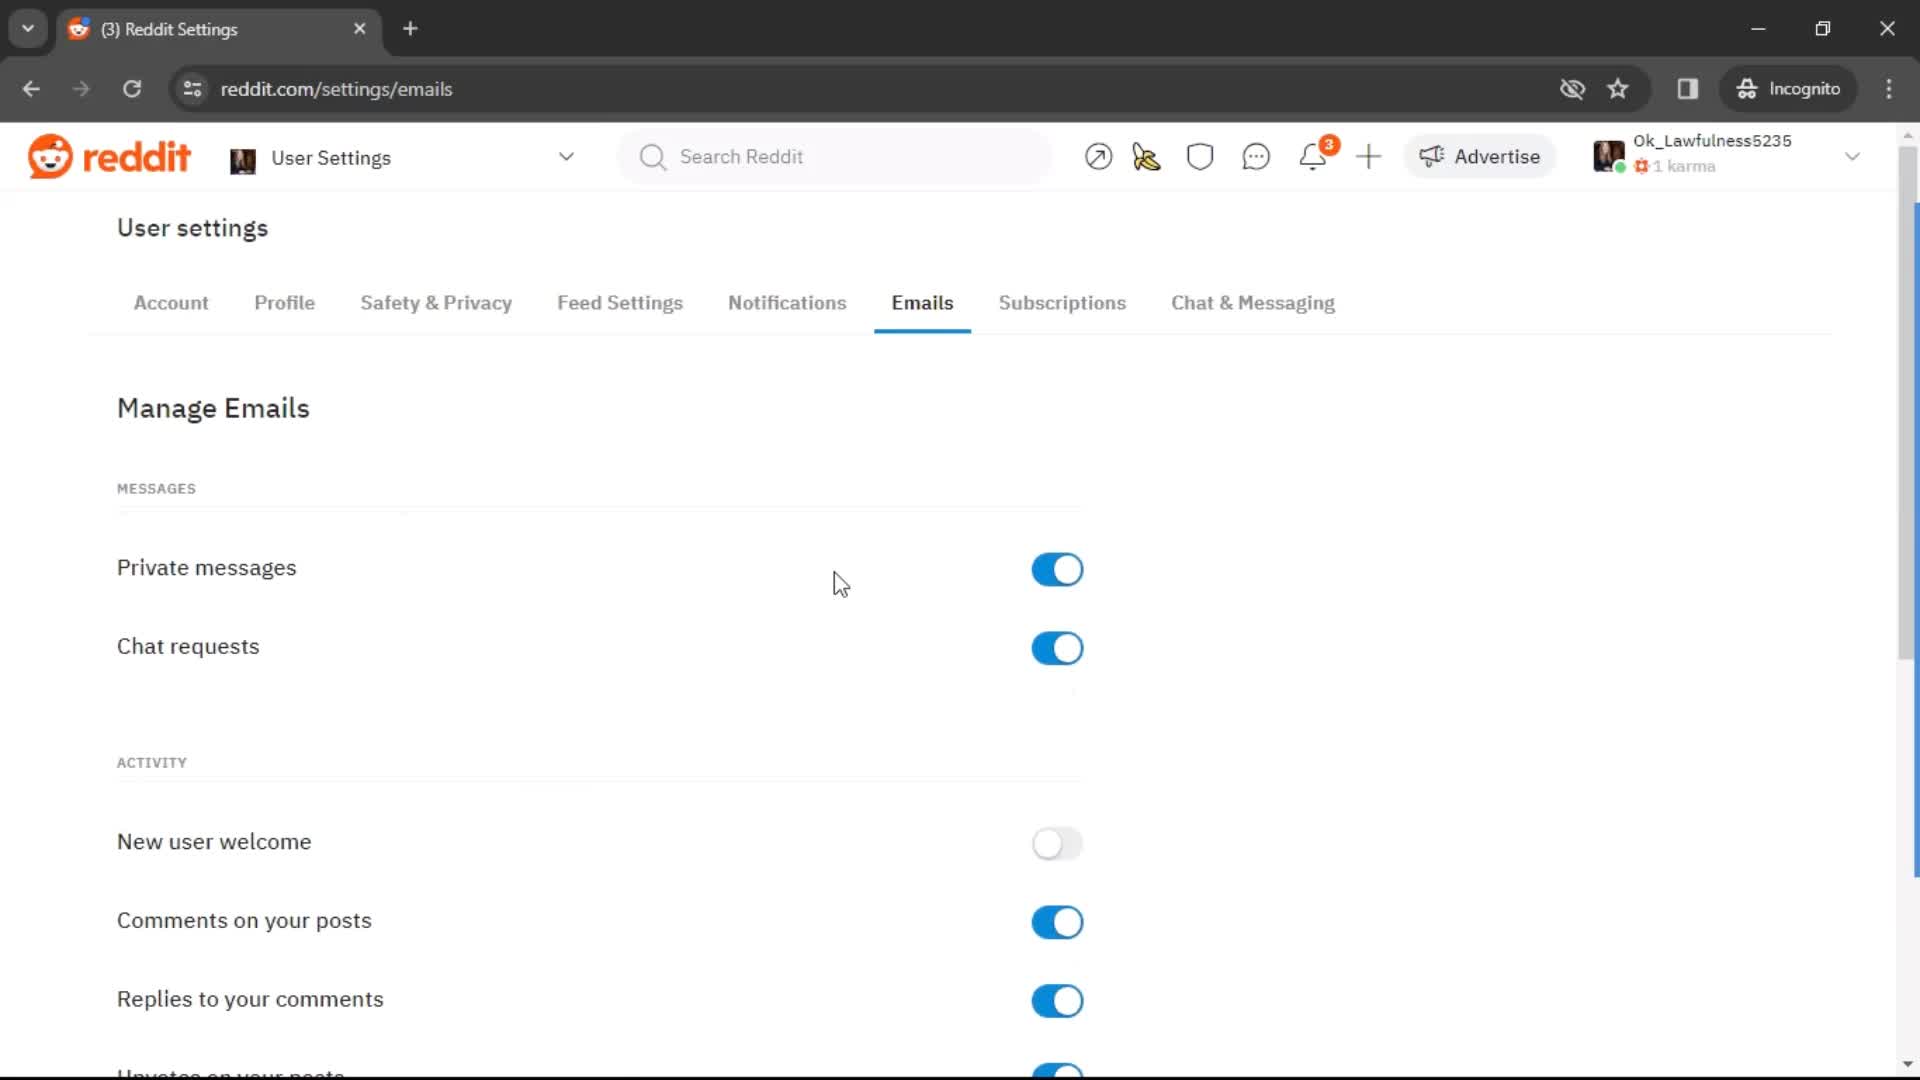Viewport: 1920px width, 1080px height.
Task: Click the Subscriptions settings link
Action: click(1063, 302)
